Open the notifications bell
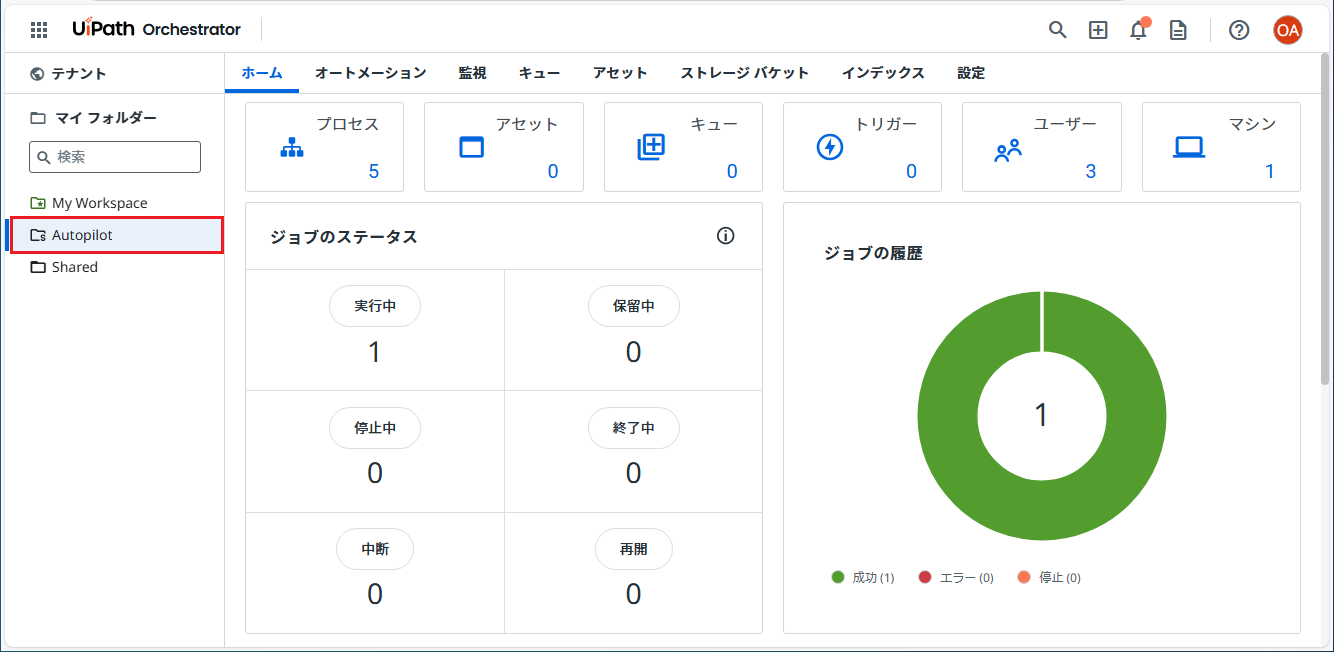This screenshot has width=1334, height=652. (x=1138, y=30)
